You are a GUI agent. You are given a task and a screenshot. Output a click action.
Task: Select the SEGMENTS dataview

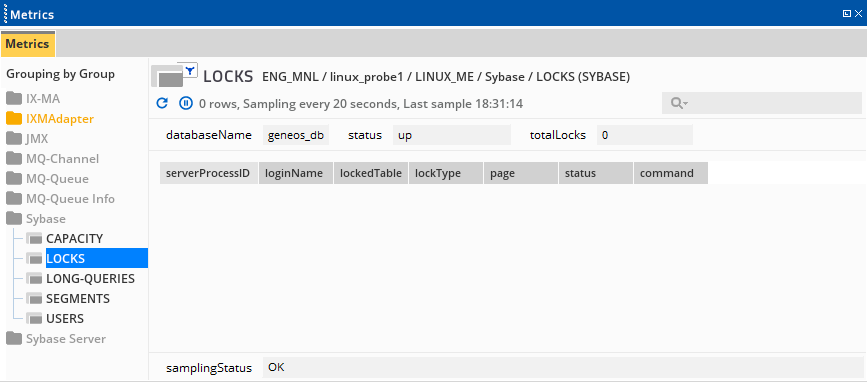click(78, 299)
